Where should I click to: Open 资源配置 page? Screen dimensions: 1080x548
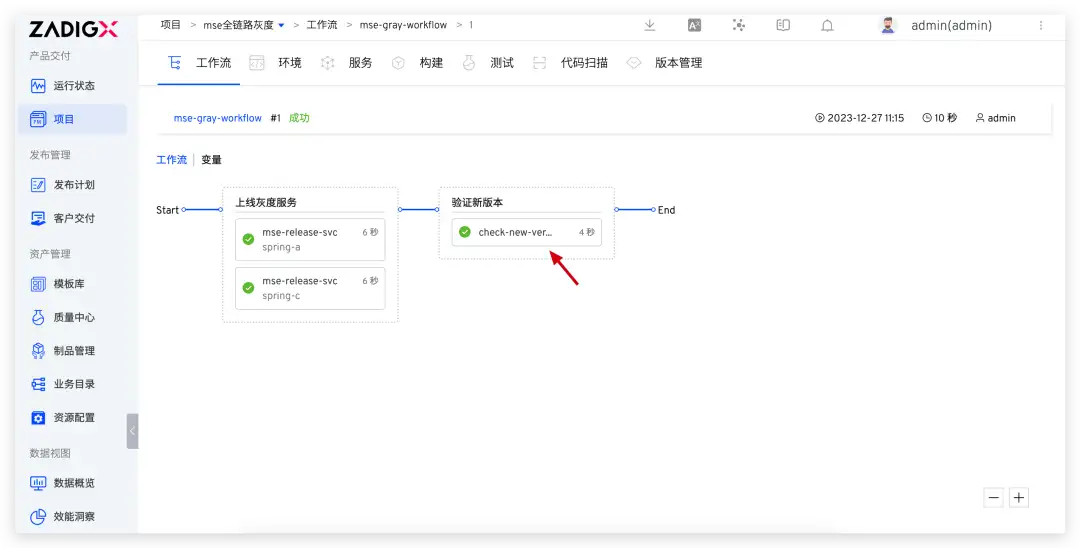coord(74,417)
